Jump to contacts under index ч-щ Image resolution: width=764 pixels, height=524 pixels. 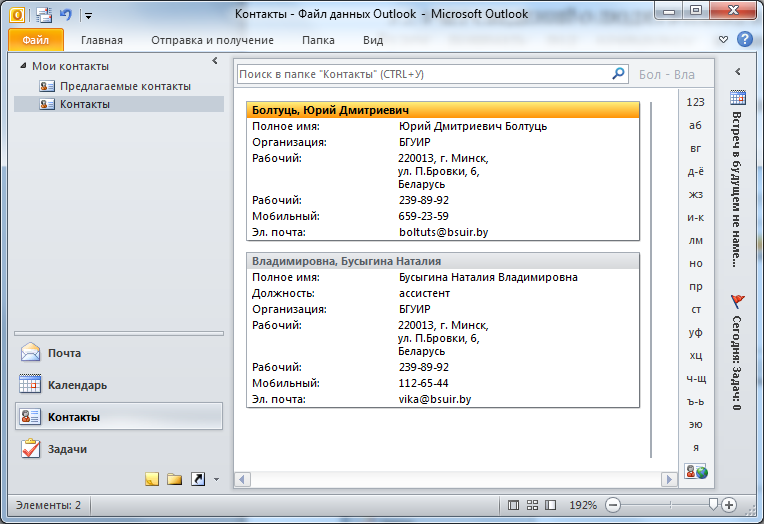(695, 378)
